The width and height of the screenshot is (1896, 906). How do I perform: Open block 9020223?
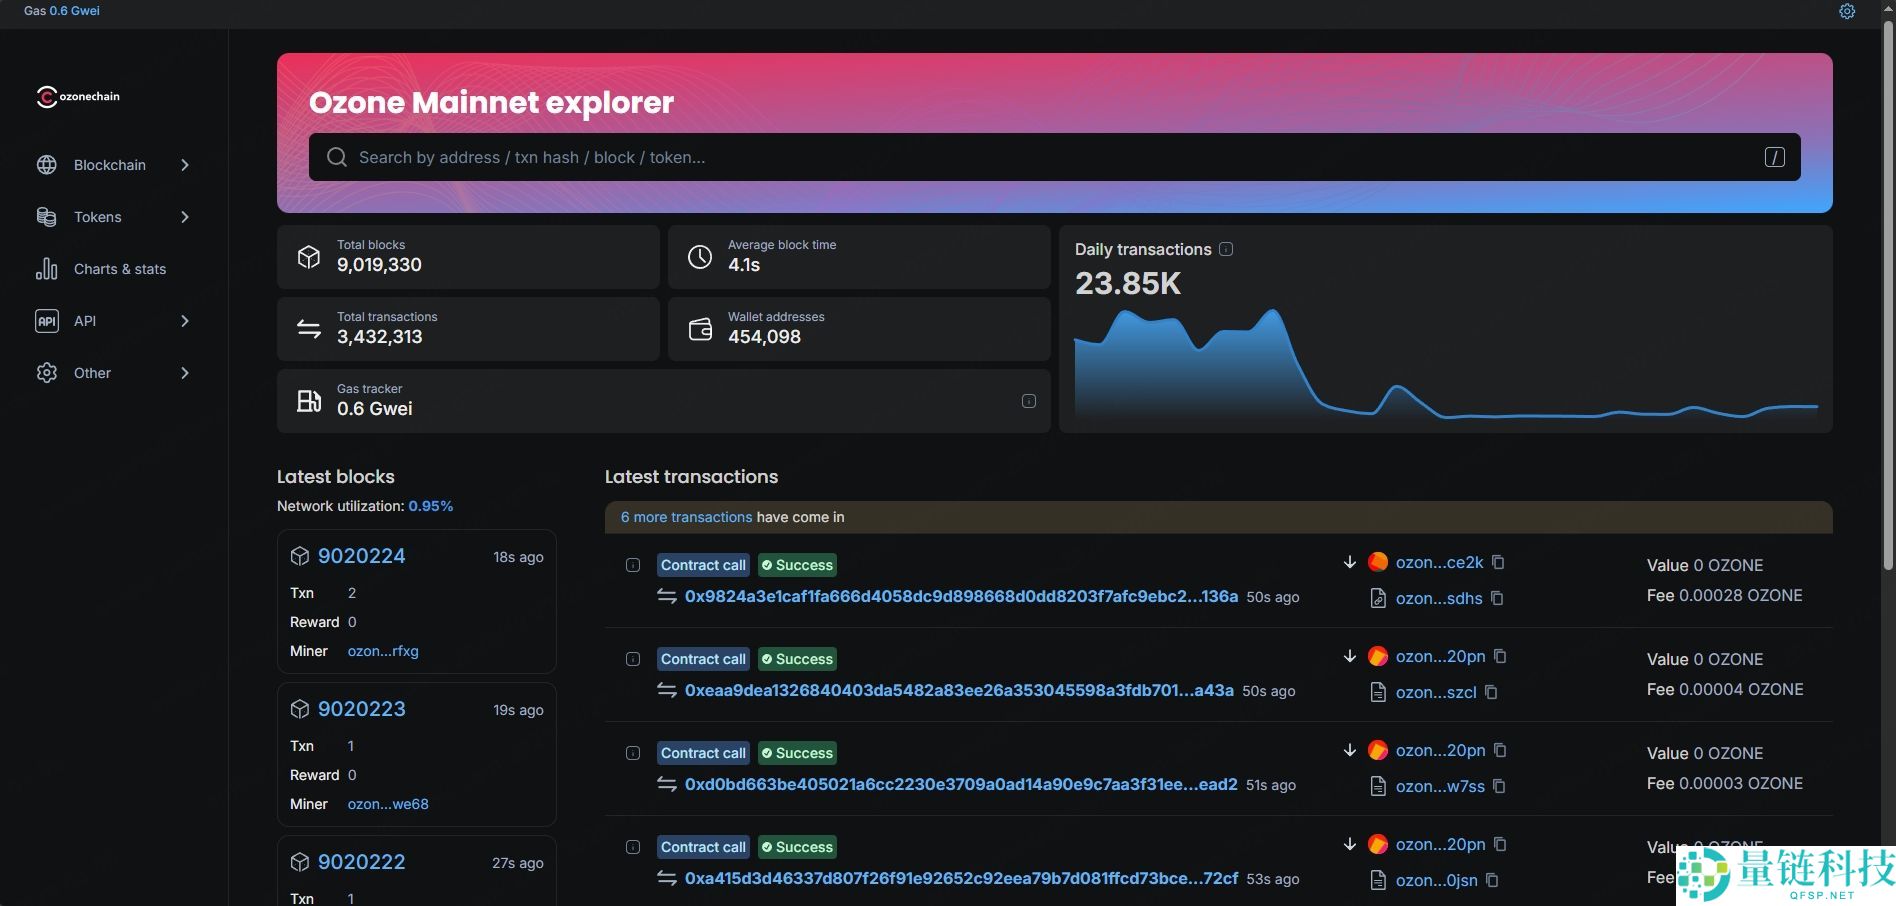point(361,709)
